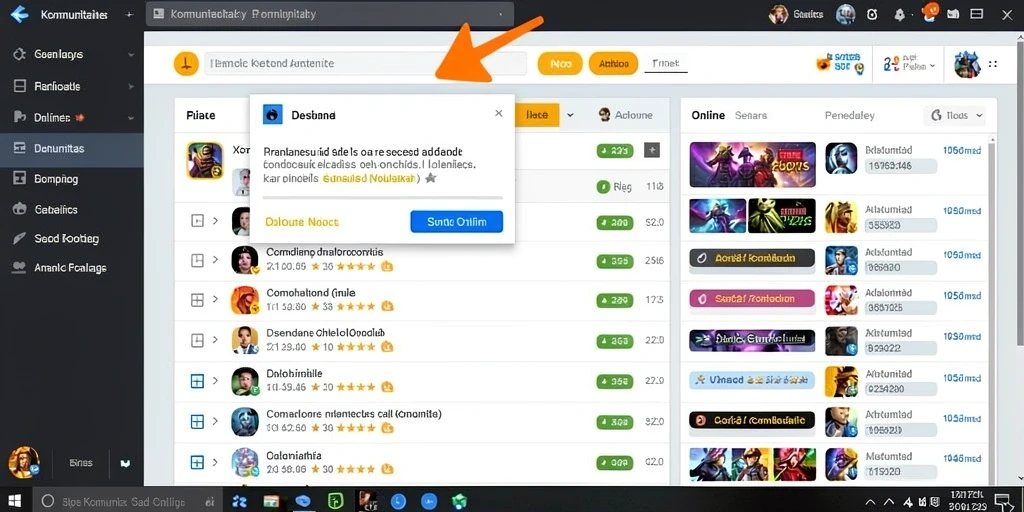Click the blue back arrow in title bar

click(x=20, y=14)
